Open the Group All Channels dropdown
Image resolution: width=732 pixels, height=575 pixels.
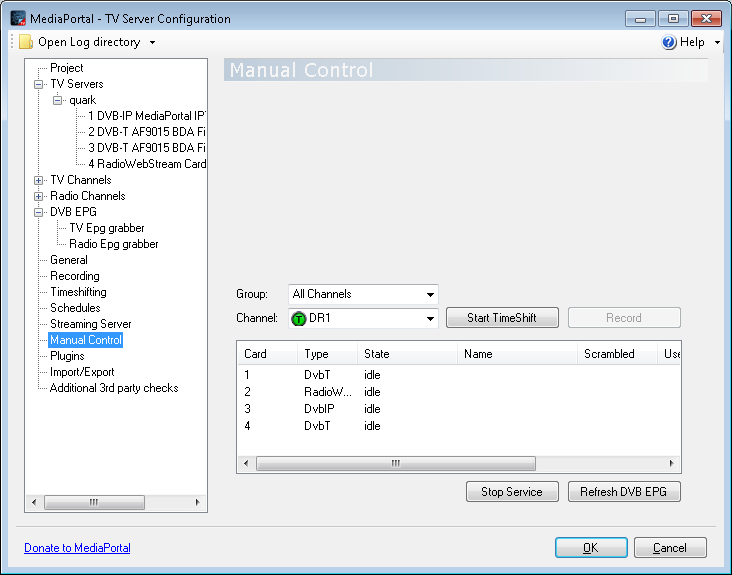(363, 294)
